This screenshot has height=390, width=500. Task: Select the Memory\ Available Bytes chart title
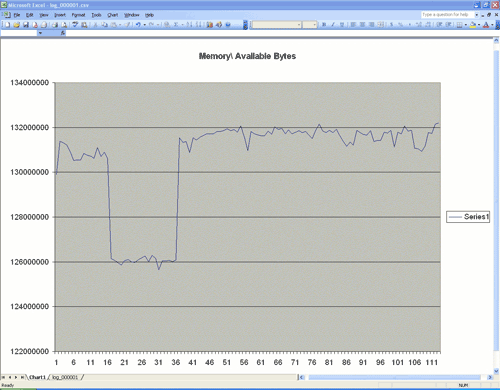(247, 56)
